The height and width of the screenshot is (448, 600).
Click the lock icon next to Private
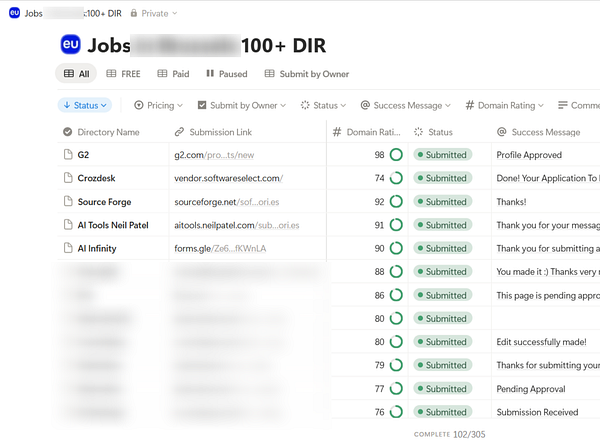click(x=134, y=13)
